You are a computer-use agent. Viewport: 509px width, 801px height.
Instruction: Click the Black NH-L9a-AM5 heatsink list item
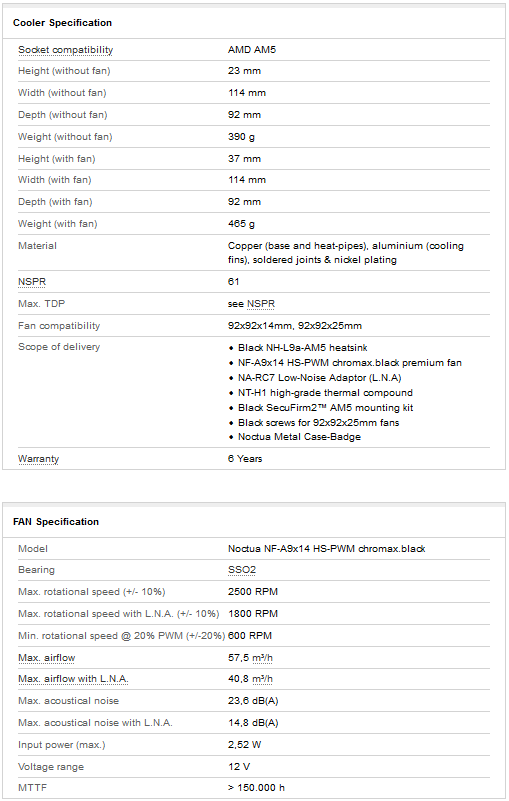303,348
